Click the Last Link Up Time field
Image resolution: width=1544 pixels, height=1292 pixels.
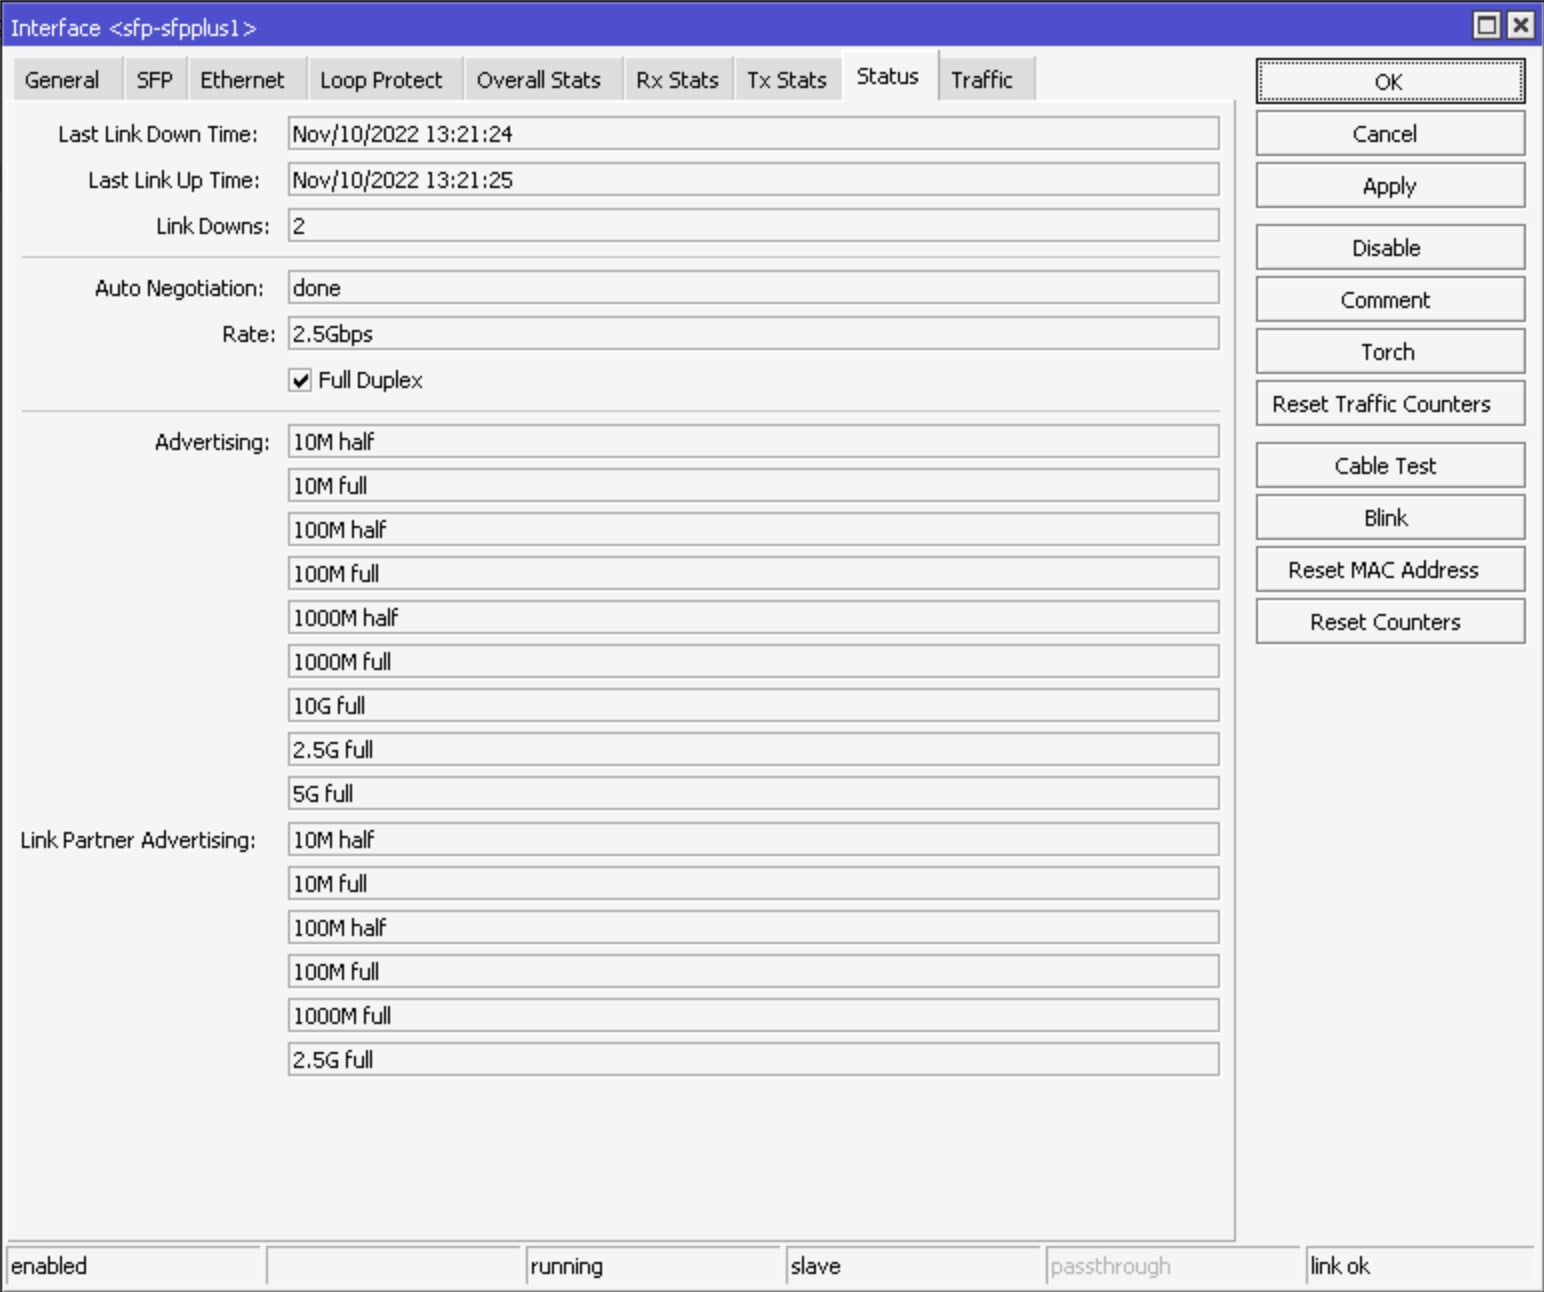[753, 180]
